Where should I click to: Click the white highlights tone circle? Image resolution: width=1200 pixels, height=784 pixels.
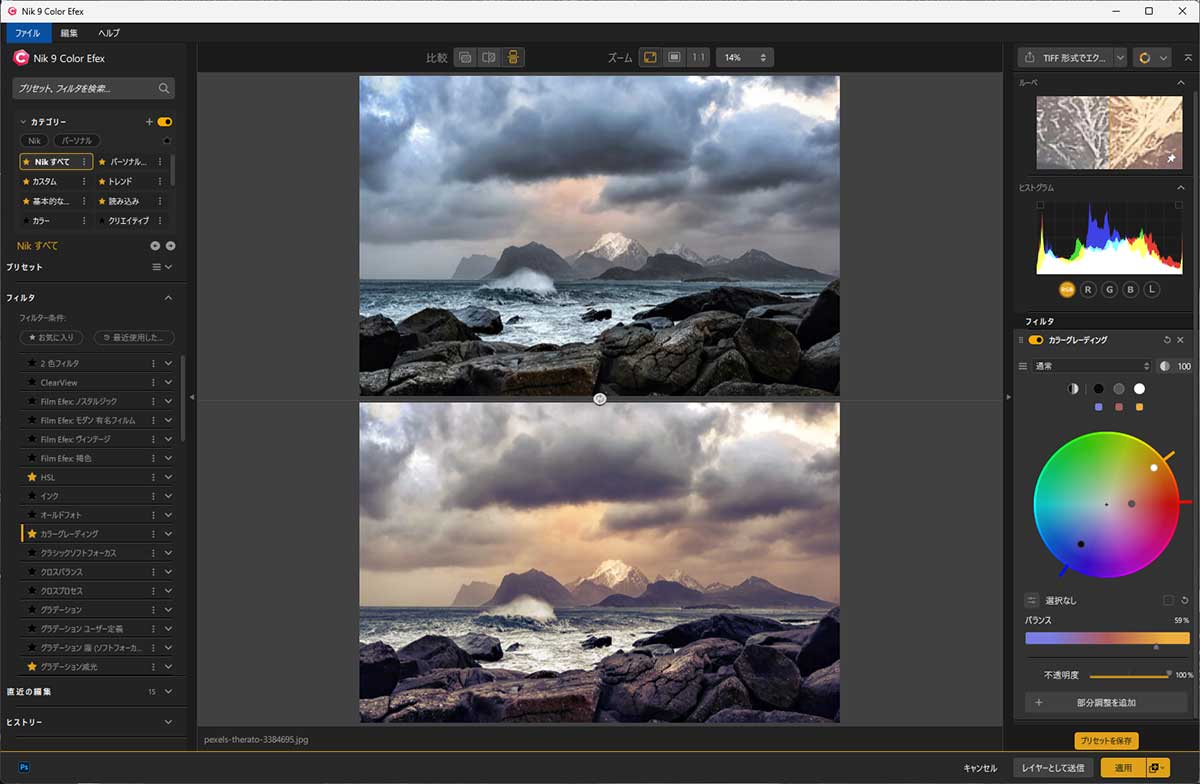1139,388
